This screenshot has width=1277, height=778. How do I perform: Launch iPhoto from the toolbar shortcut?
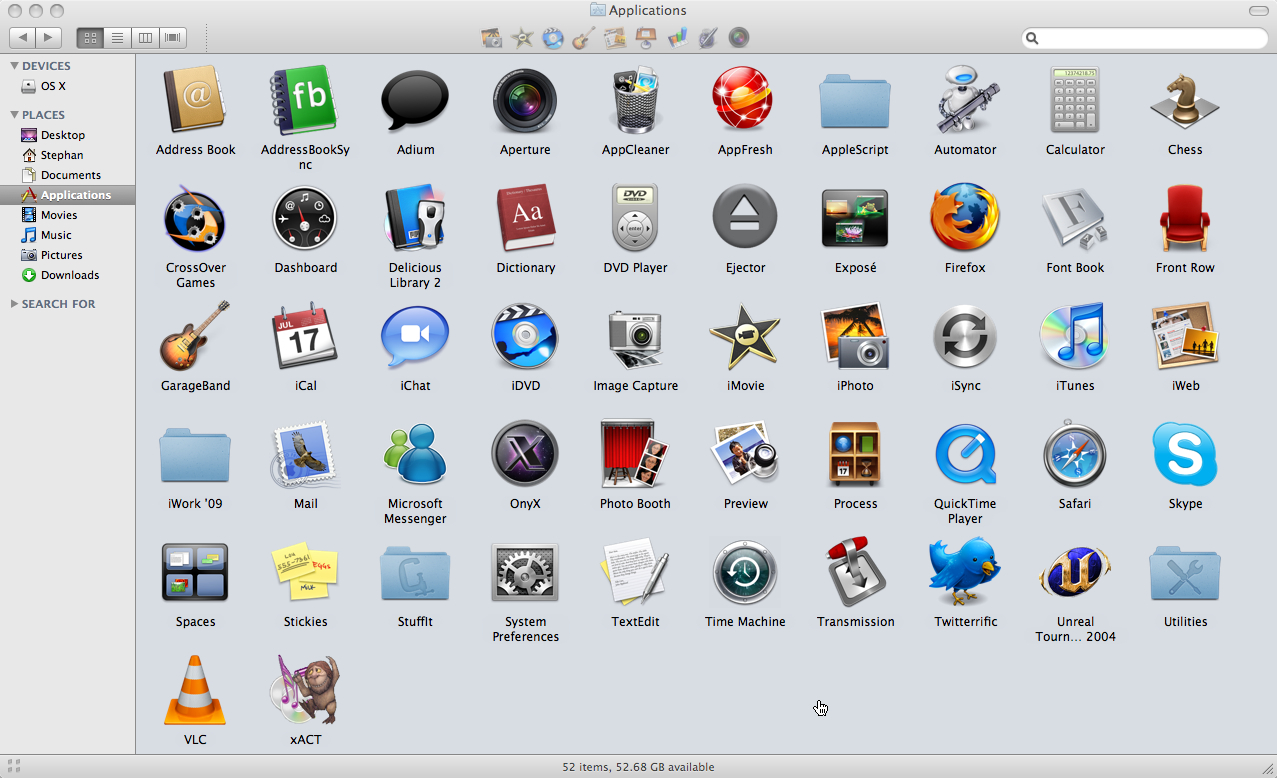pyautogui.click(x=491, y=38)
